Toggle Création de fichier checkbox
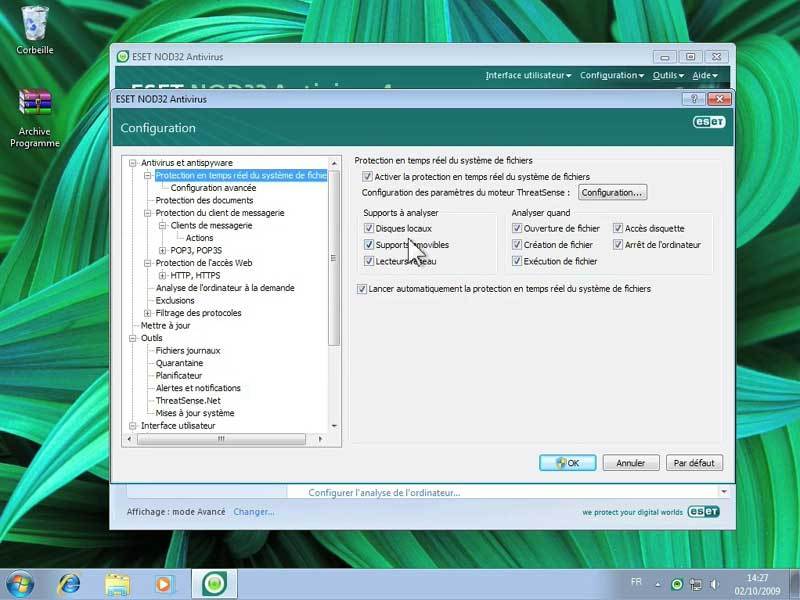This screenshot has width=800, height=600. (517, 244)
